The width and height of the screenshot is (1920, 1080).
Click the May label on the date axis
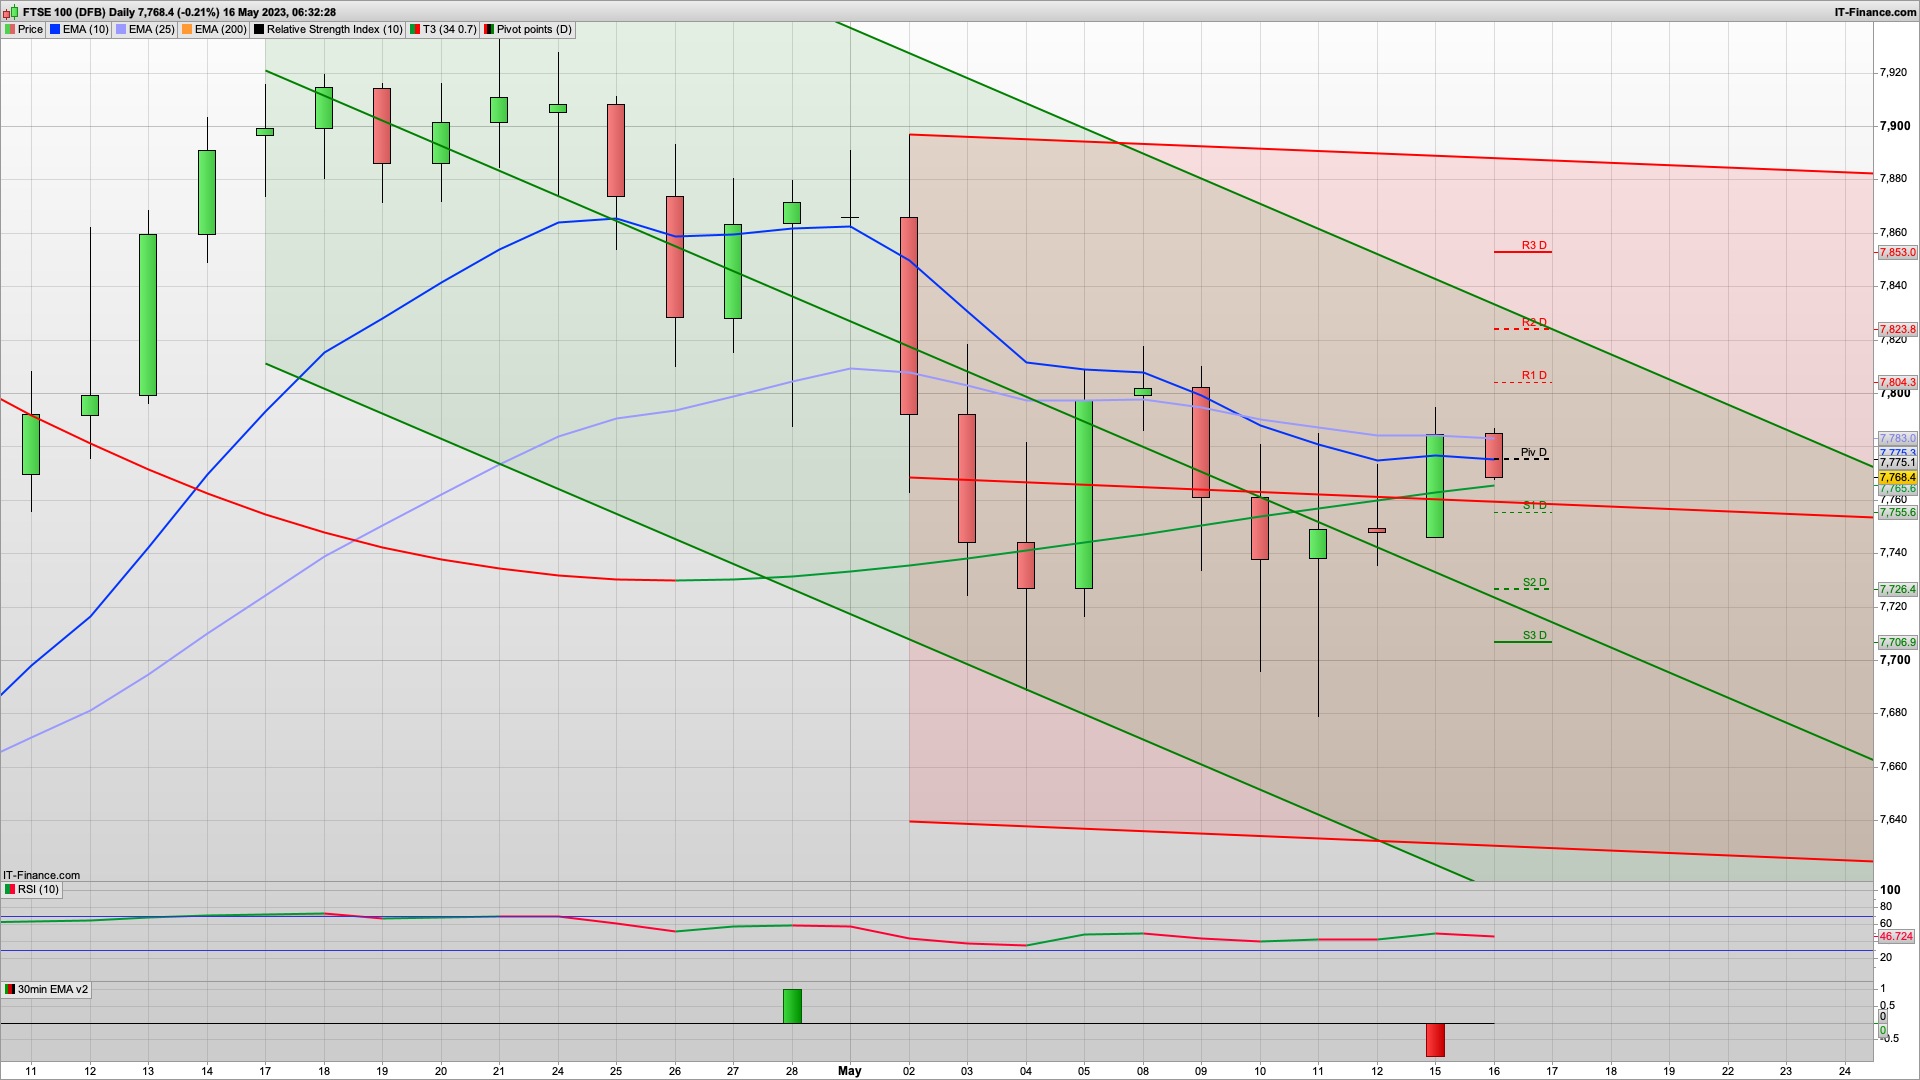[849, 1071]
